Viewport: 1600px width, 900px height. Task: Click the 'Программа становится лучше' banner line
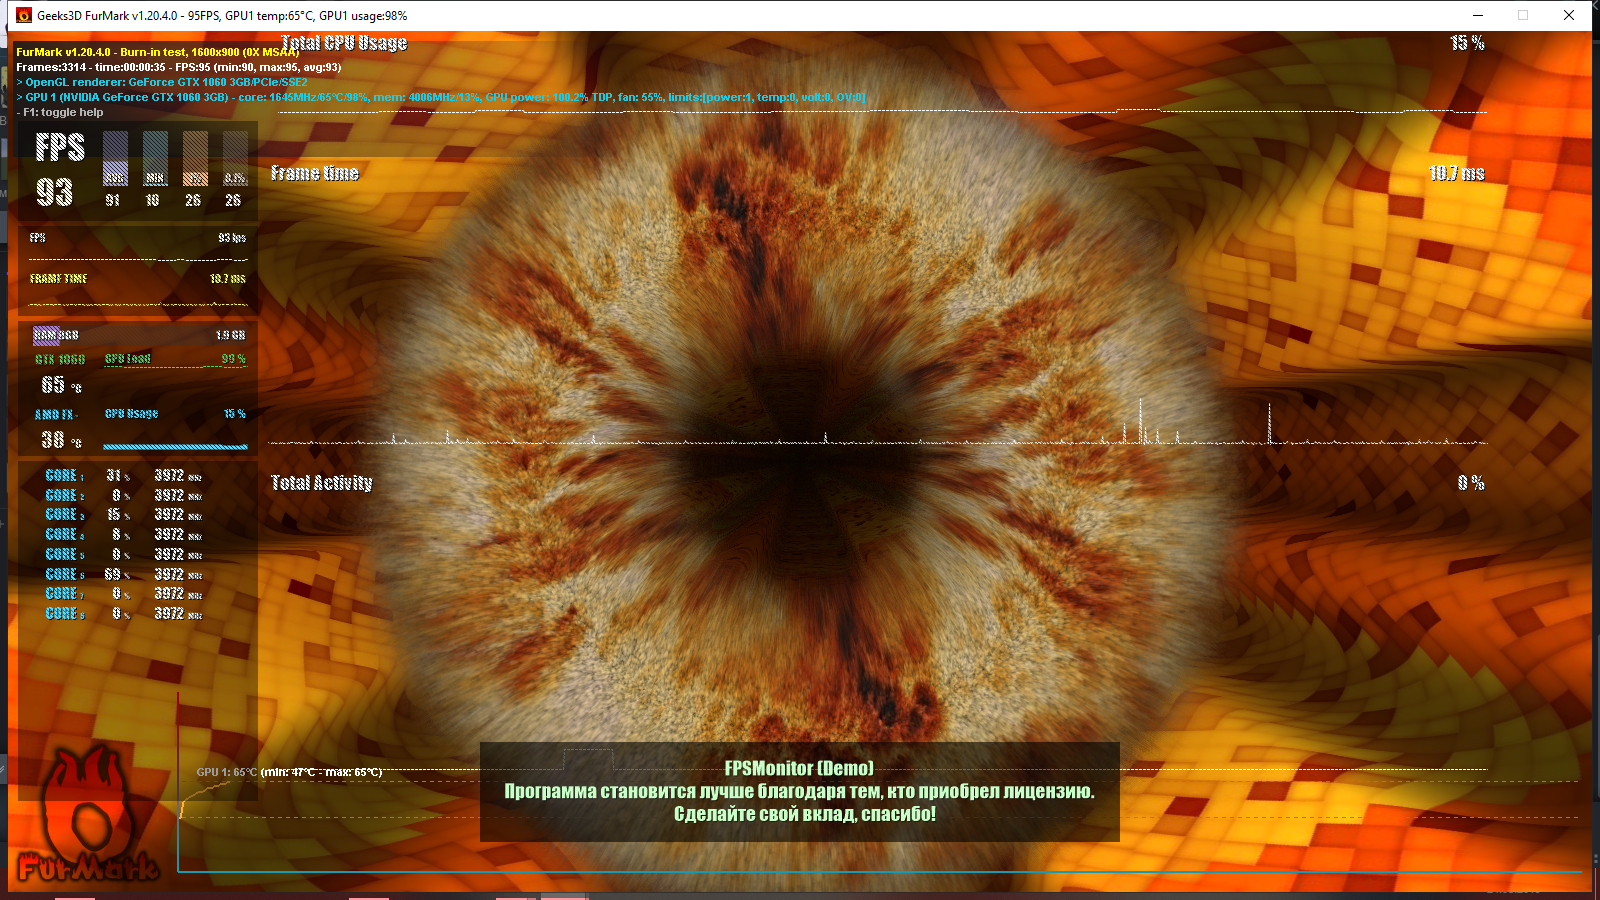click(799, 791)
